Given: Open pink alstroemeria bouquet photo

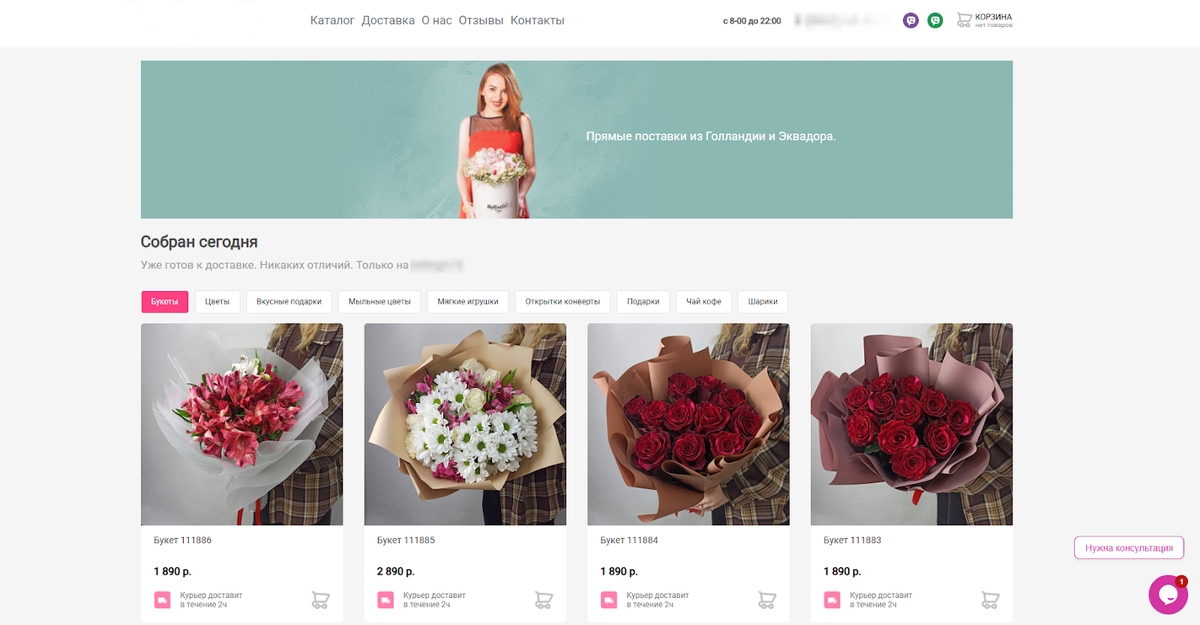Looking at the screenshot, I should (x=242, y=424).
